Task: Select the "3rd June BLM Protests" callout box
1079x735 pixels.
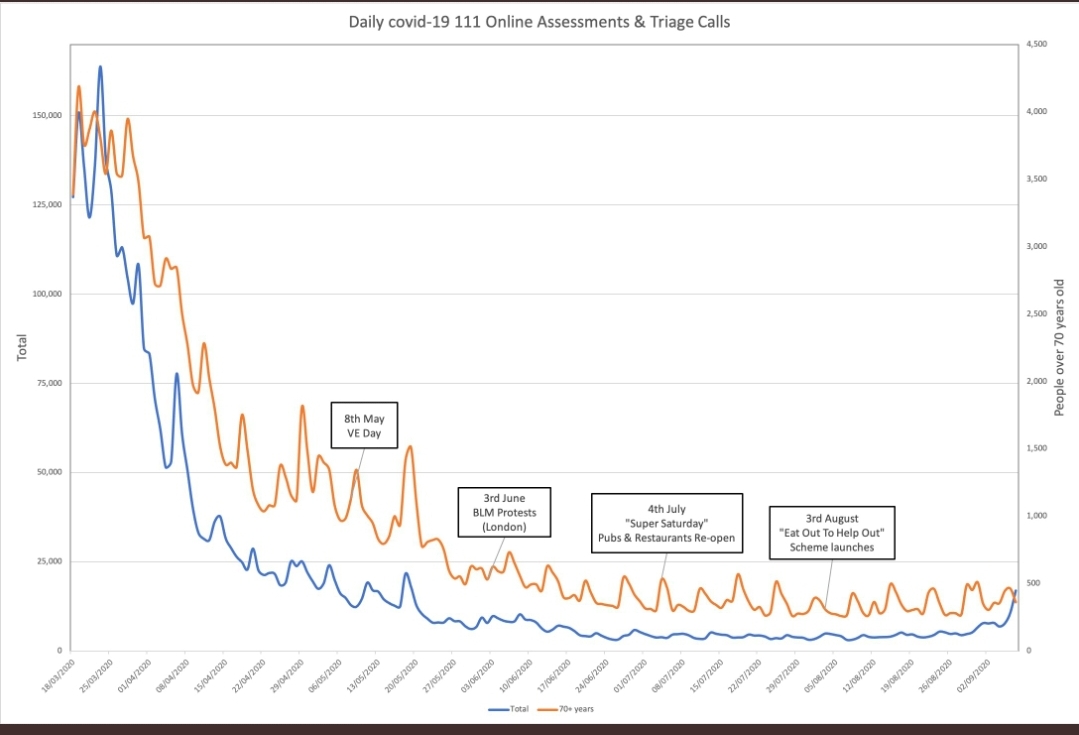Action: (x=498, y=511)
